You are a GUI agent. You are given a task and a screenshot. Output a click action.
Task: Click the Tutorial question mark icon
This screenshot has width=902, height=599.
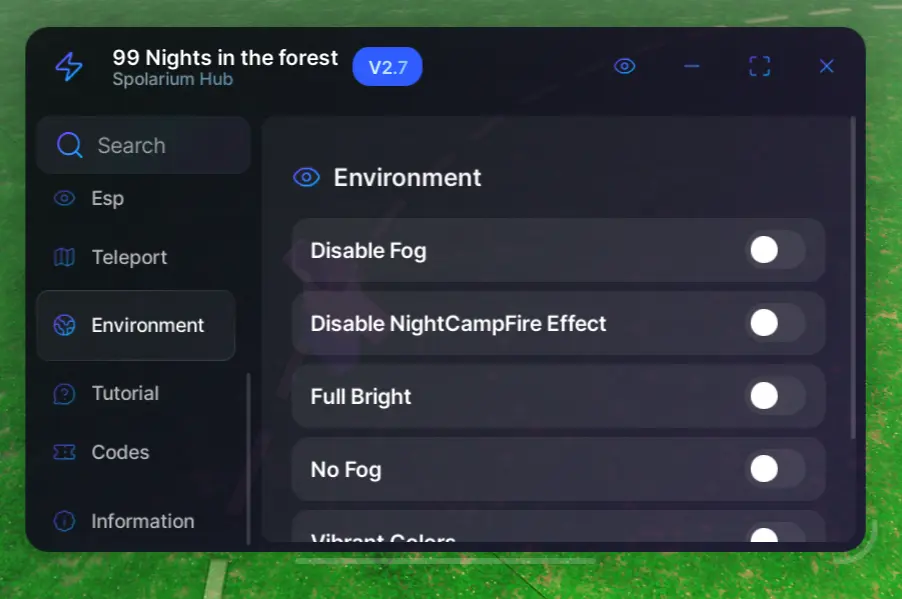pyautogui.click(x=64, y=394)
